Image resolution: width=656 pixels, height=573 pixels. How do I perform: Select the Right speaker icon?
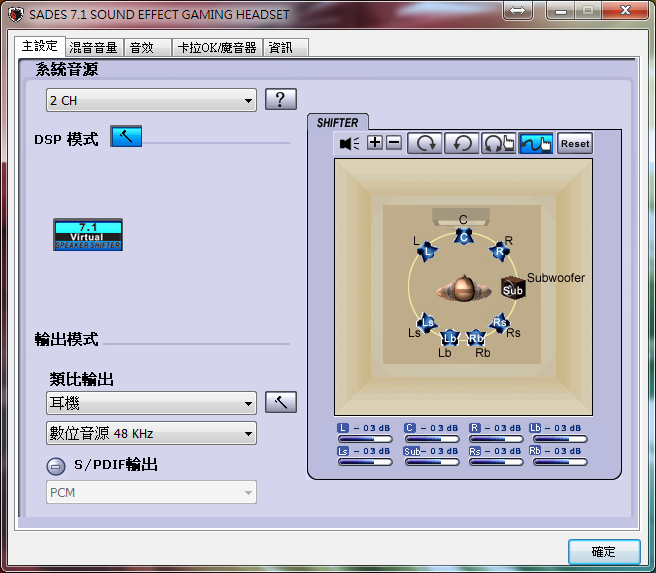500,251
